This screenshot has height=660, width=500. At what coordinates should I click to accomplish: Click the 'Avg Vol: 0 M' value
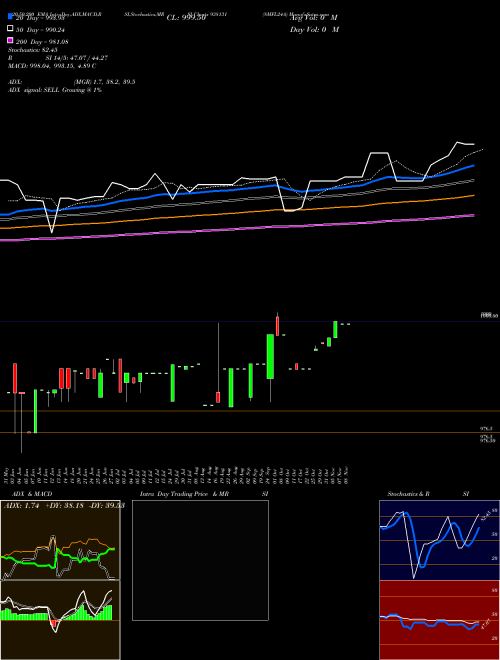pos(314,18)
